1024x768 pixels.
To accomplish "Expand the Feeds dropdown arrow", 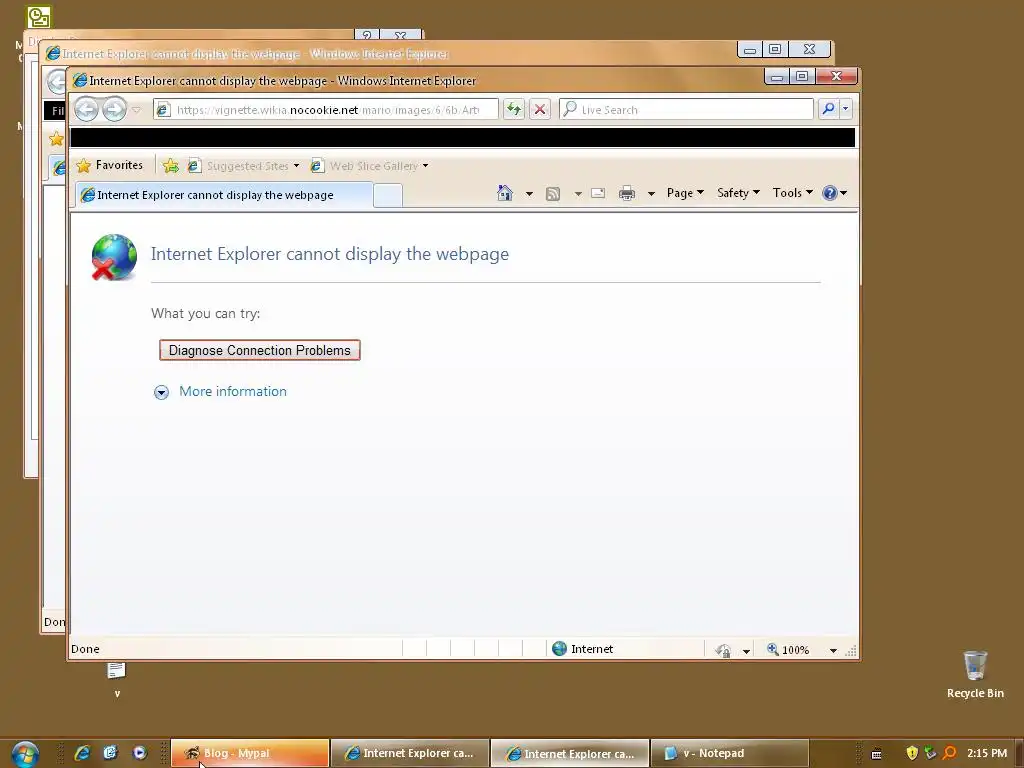I will tap(578, 193).
